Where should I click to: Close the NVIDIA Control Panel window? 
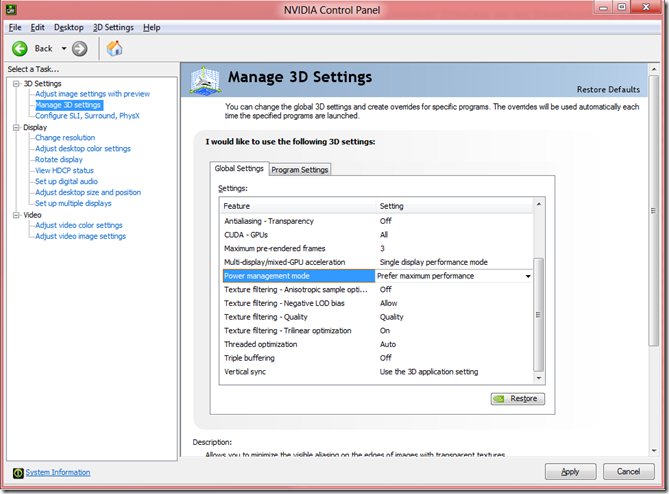pyautogui.click(x=646, y=7)
